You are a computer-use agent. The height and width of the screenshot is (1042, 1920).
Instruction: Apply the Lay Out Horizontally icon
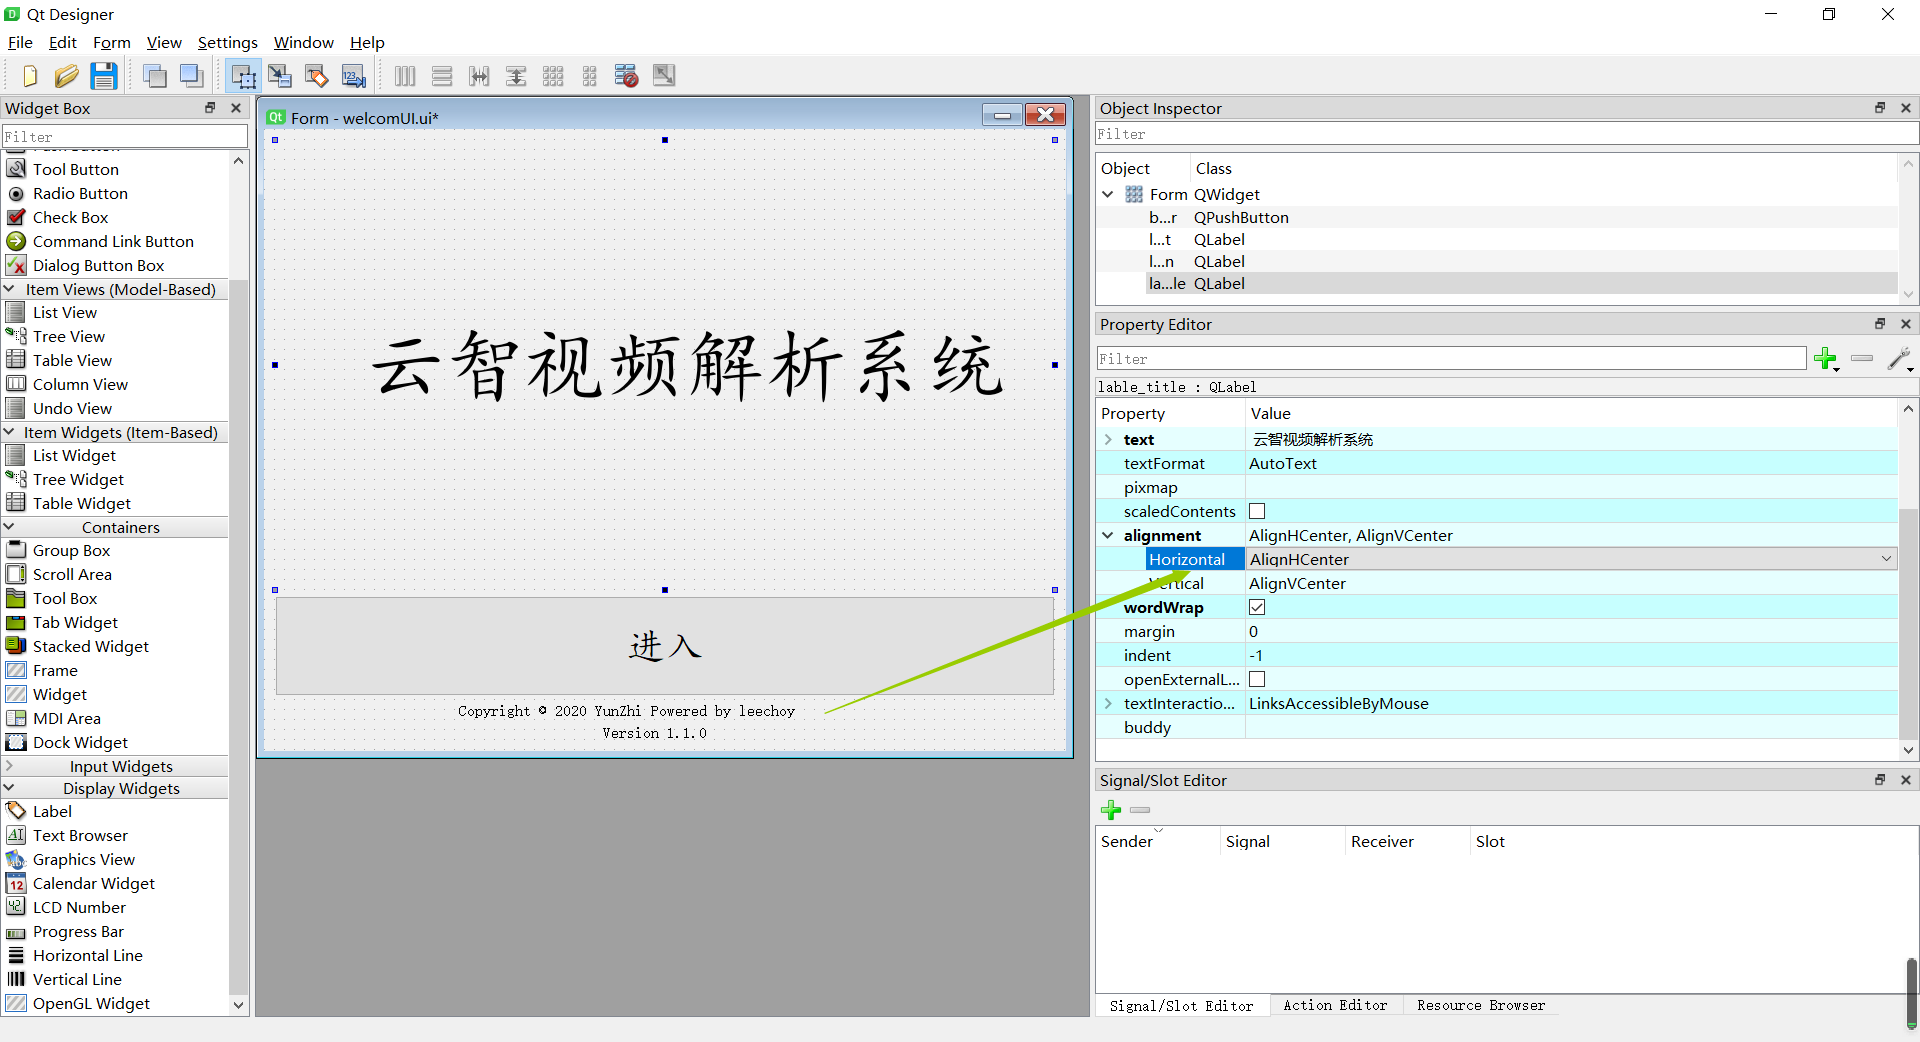tap(405, 76)
